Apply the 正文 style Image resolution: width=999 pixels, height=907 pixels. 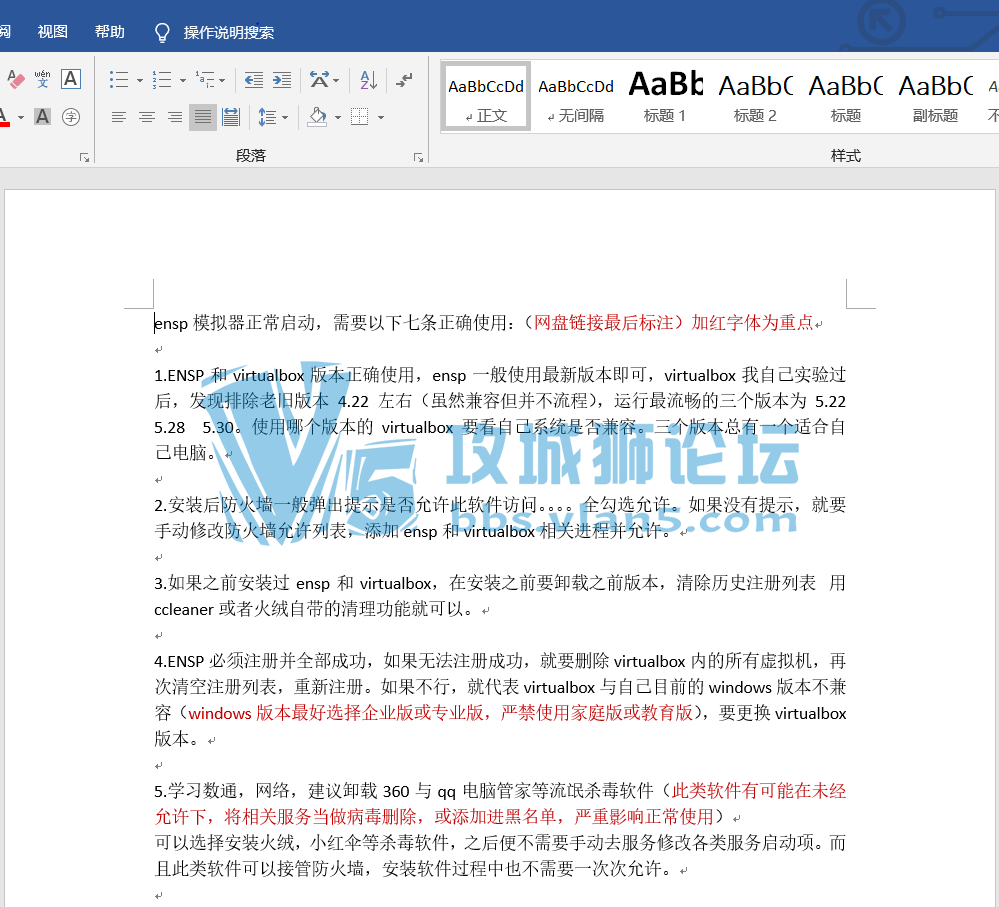[x=485, y=97]
